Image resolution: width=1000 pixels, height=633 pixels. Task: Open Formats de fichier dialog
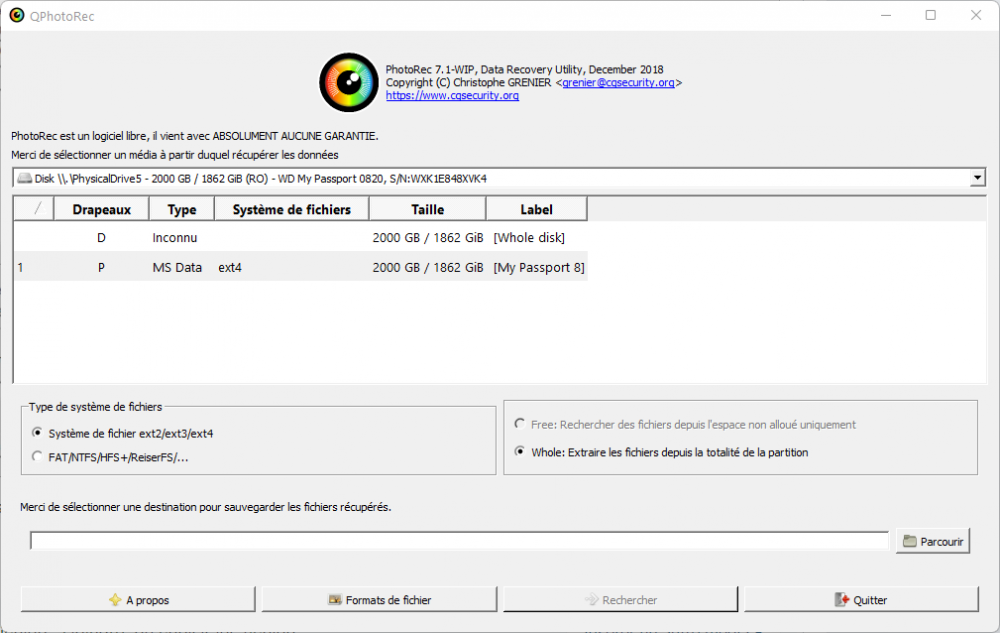tap(379, 600)
